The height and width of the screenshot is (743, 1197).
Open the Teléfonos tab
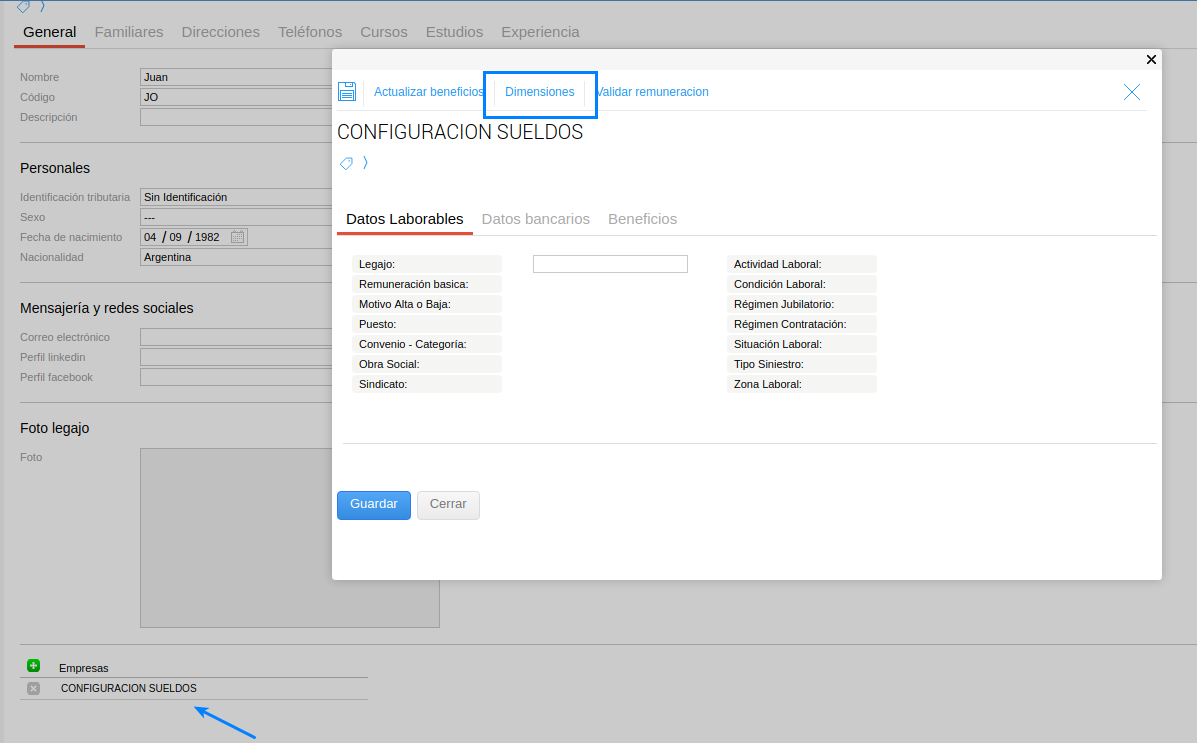[310, 32]
